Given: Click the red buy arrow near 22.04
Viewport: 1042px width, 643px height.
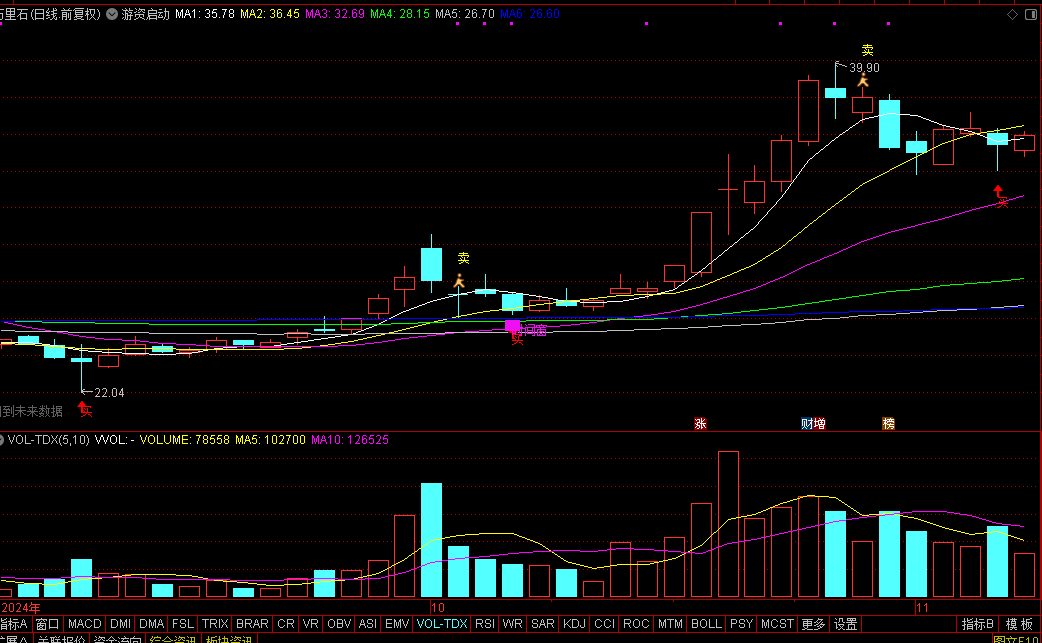Looking at the screenshot, I should 82,406.
